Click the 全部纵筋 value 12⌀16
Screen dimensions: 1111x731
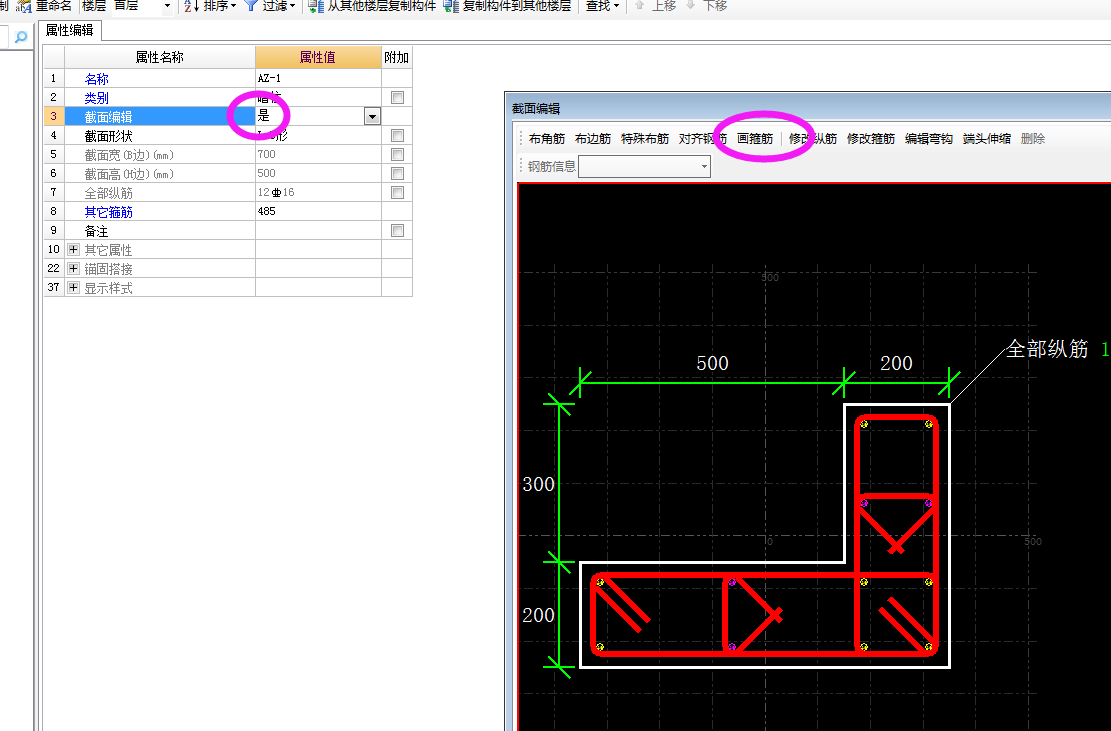[x=318, y=193]
